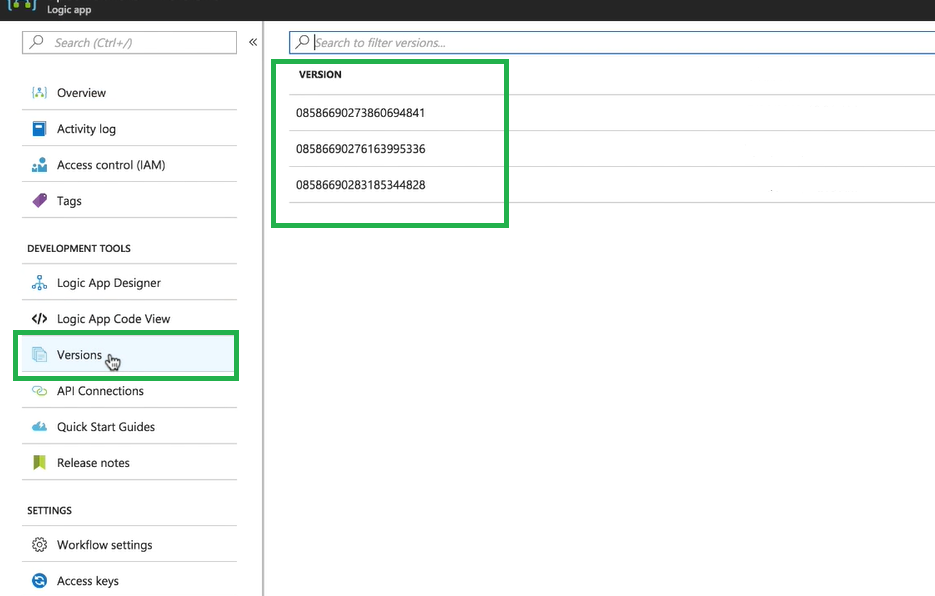Click the API Connections link icon
Viewport: 935px width, 596px height.
(x=40, y=391)
